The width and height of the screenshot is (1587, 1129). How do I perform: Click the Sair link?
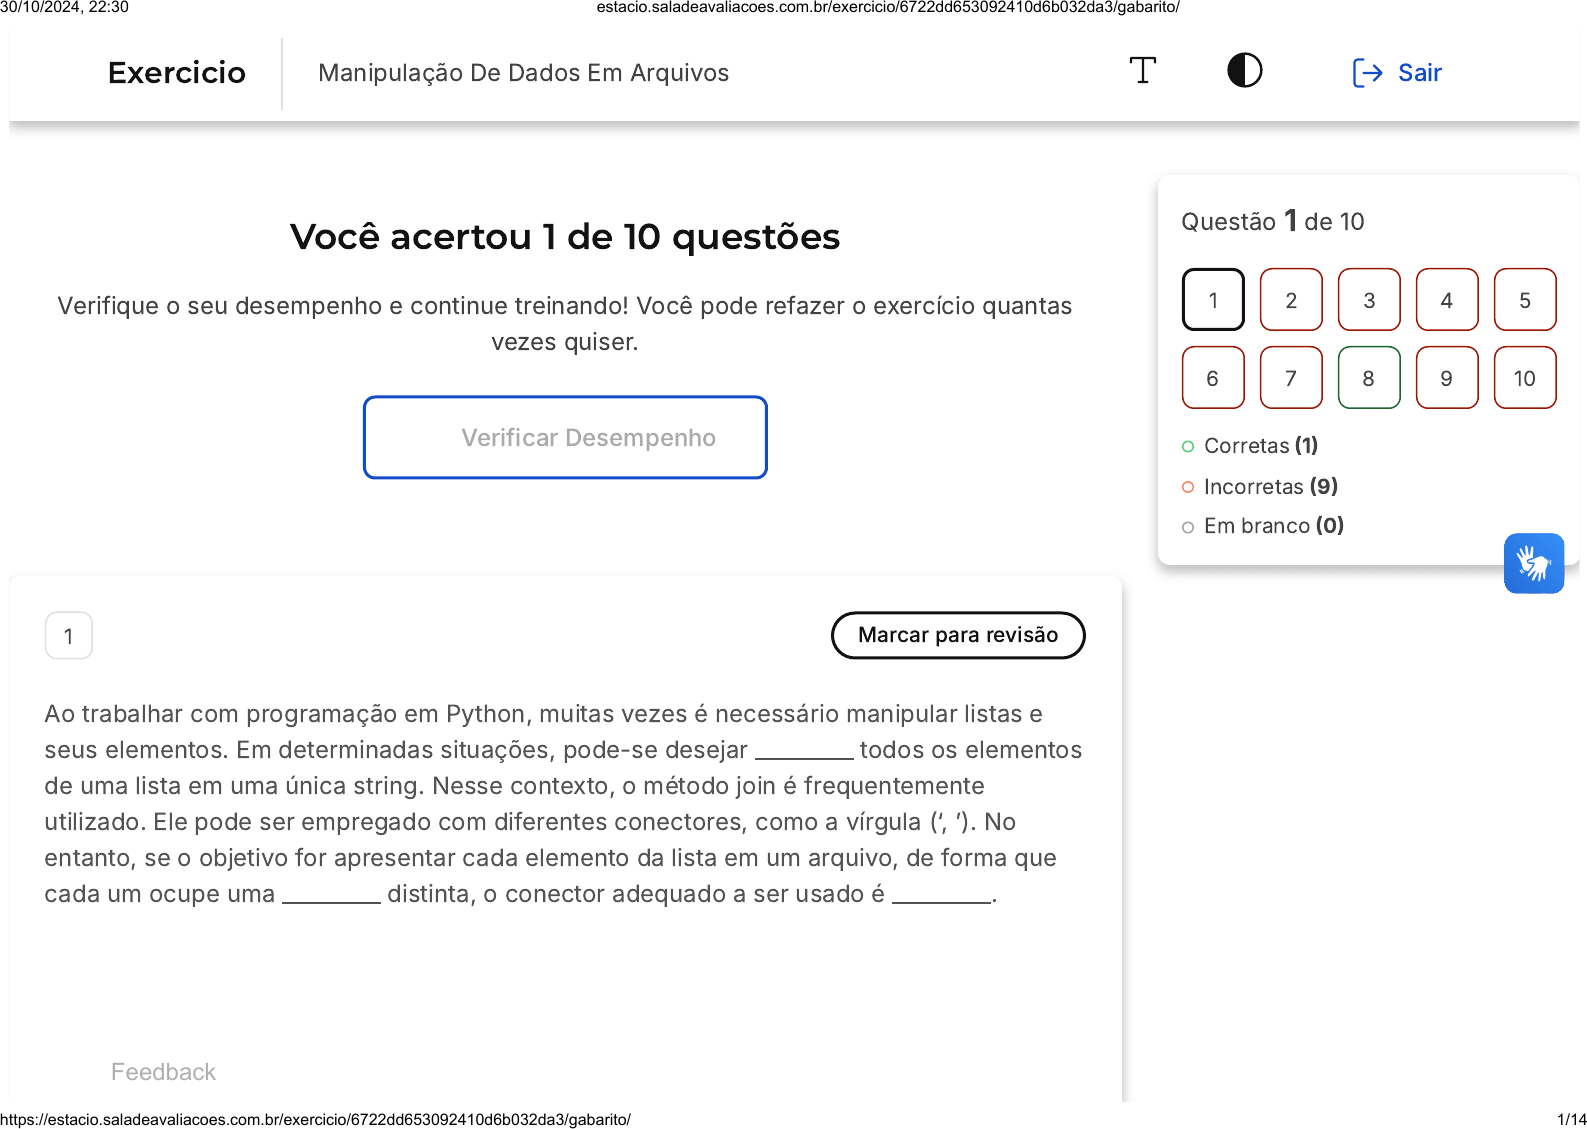(x=1419, y=73)
